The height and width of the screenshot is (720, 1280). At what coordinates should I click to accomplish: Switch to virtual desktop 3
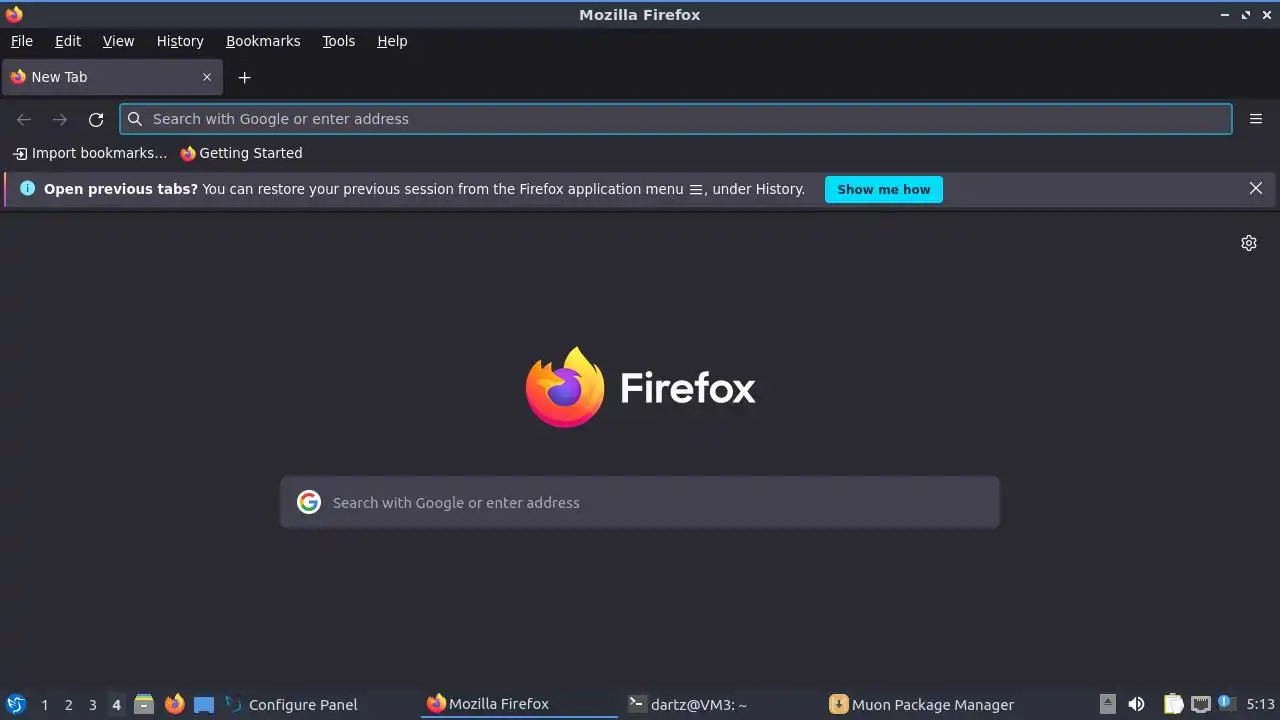[92, 705]
